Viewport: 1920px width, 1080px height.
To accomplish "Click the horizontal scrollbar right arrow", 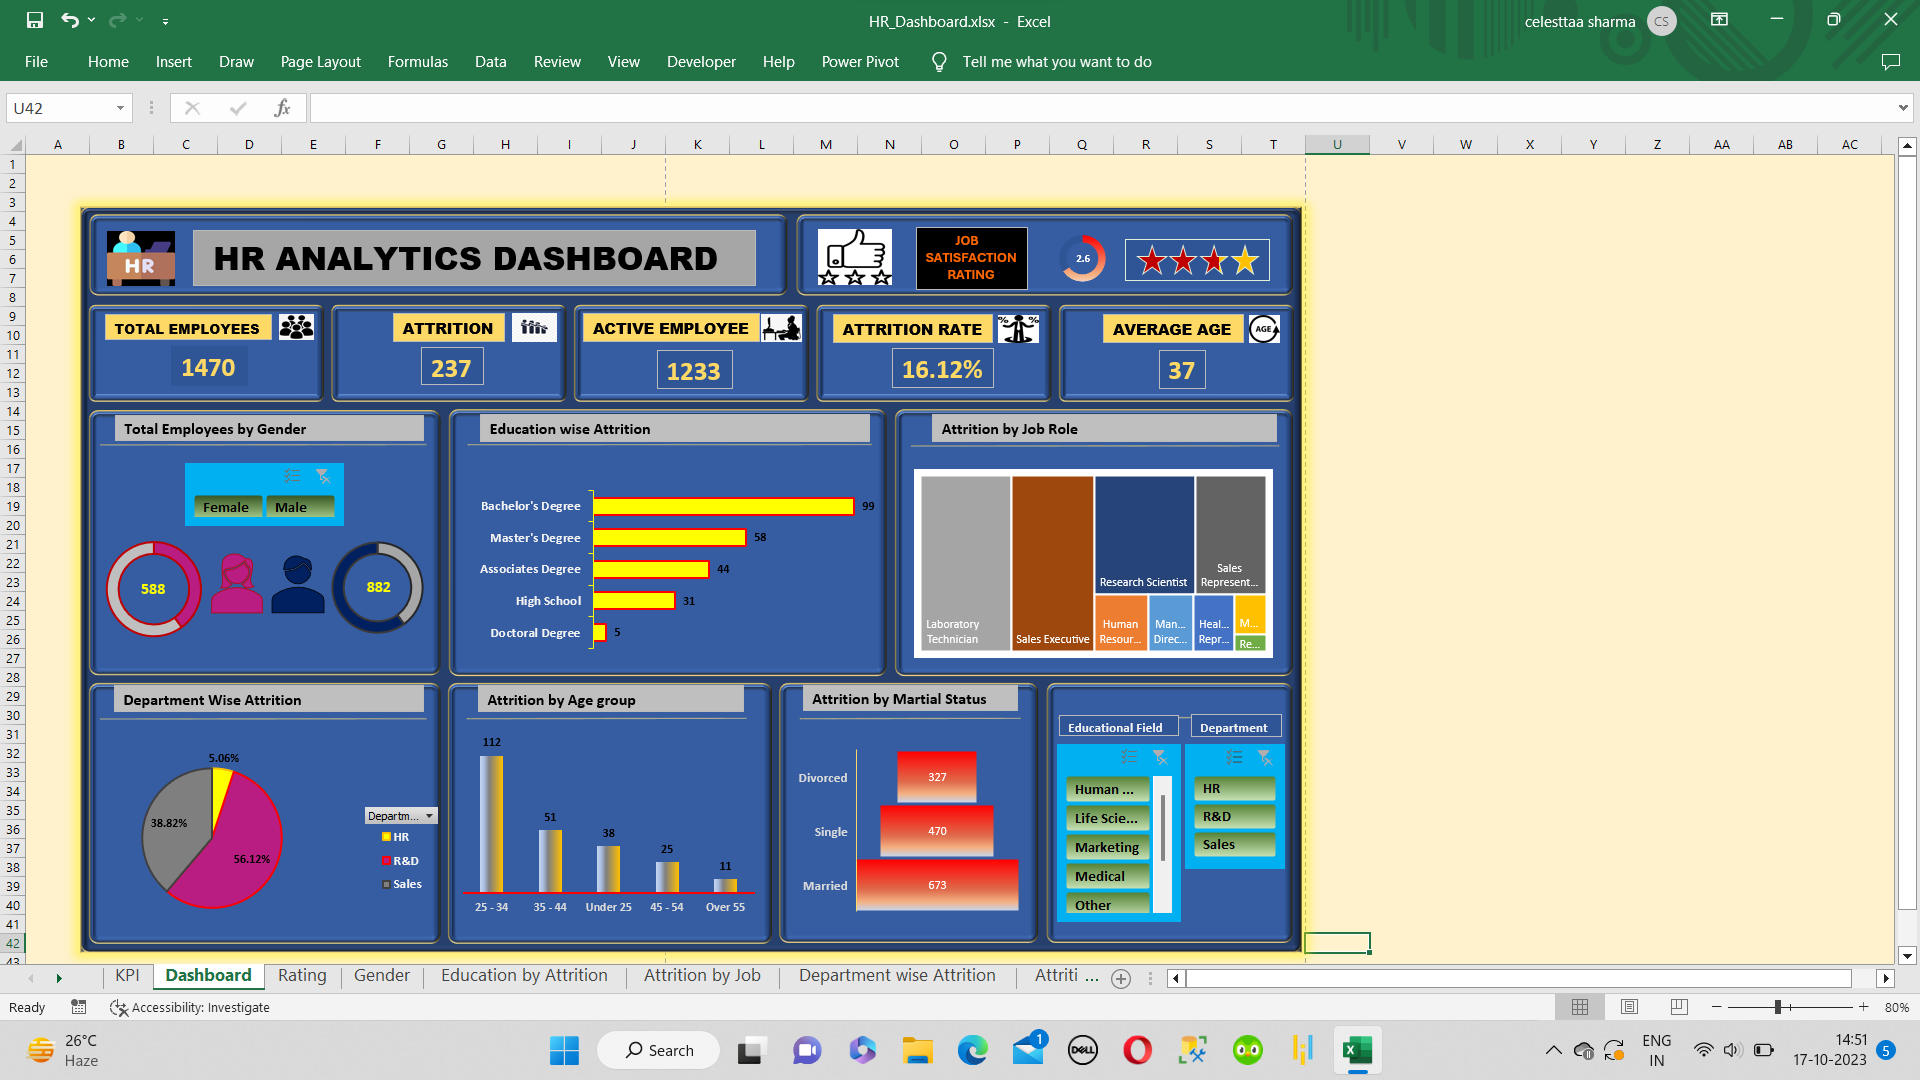I will pos(1886,978).
